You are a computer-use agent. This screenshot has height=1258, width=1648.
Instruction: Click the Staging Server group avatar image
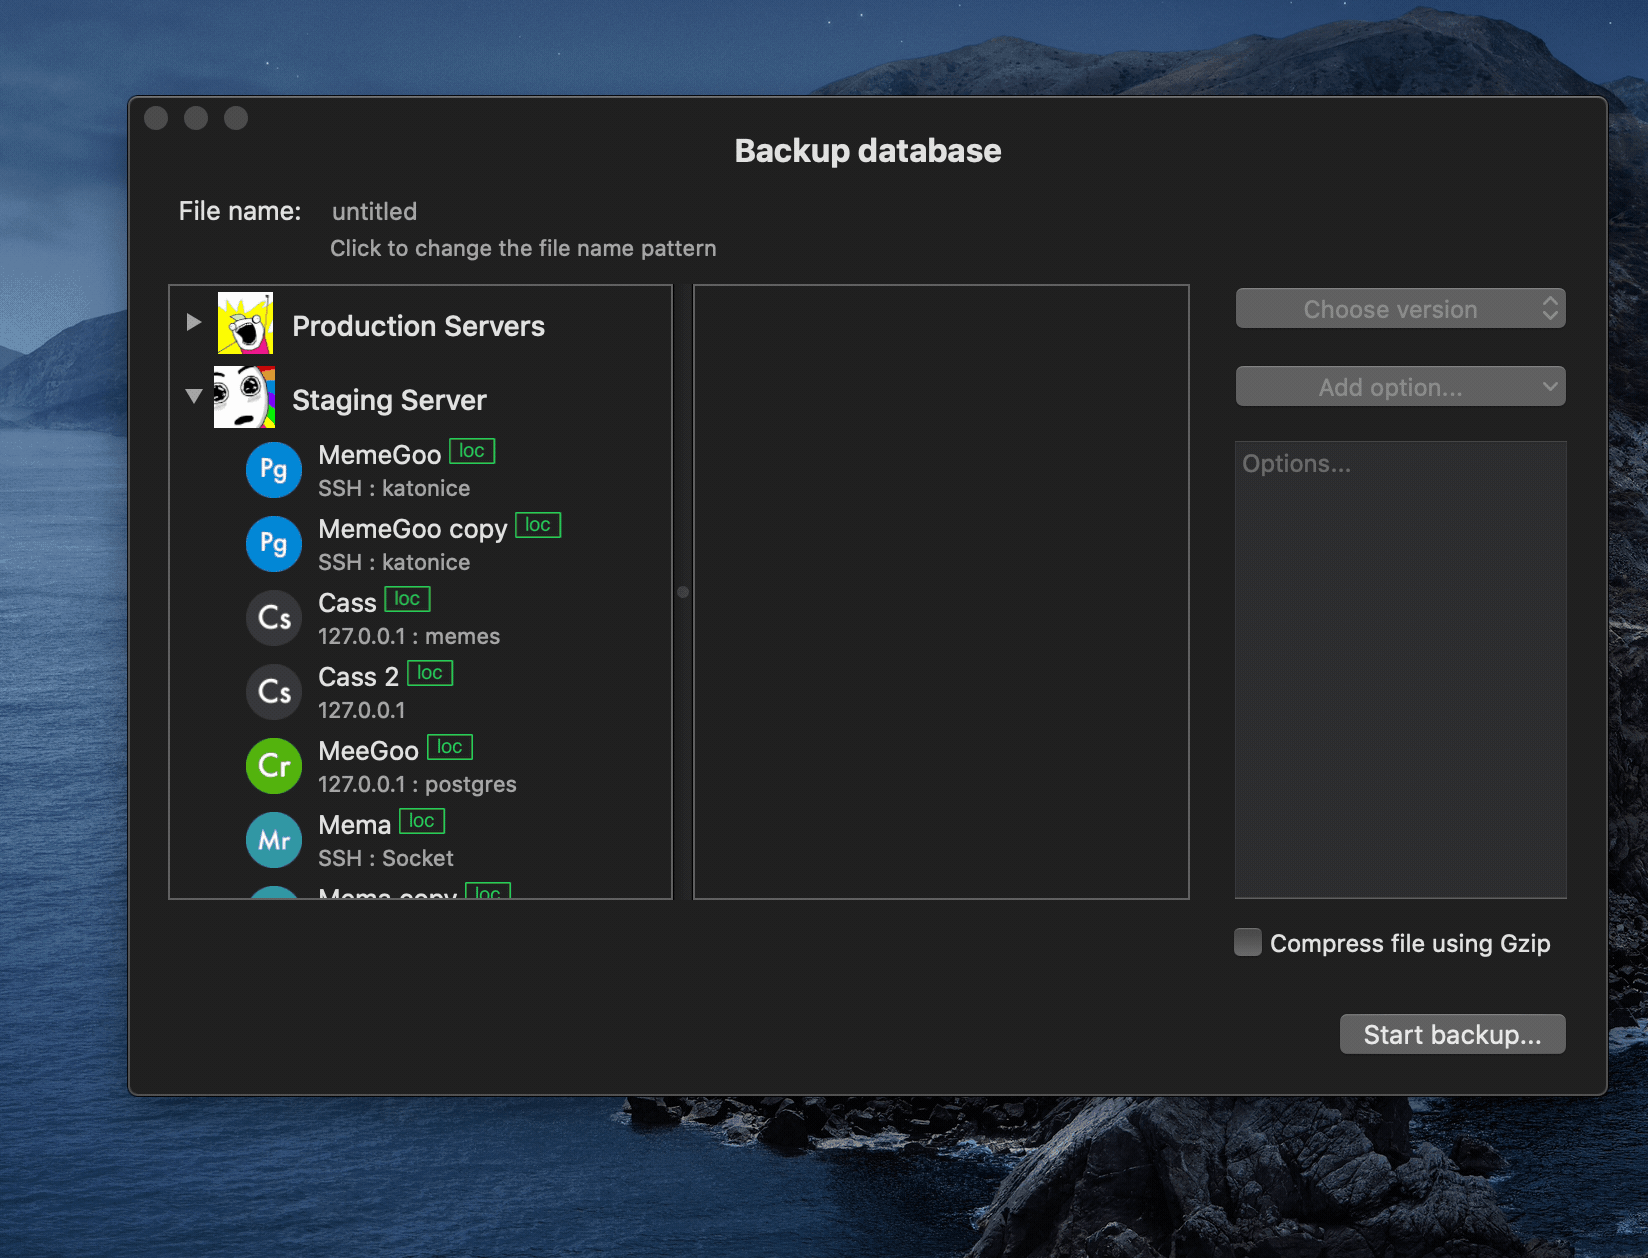[x=245, y=397]
